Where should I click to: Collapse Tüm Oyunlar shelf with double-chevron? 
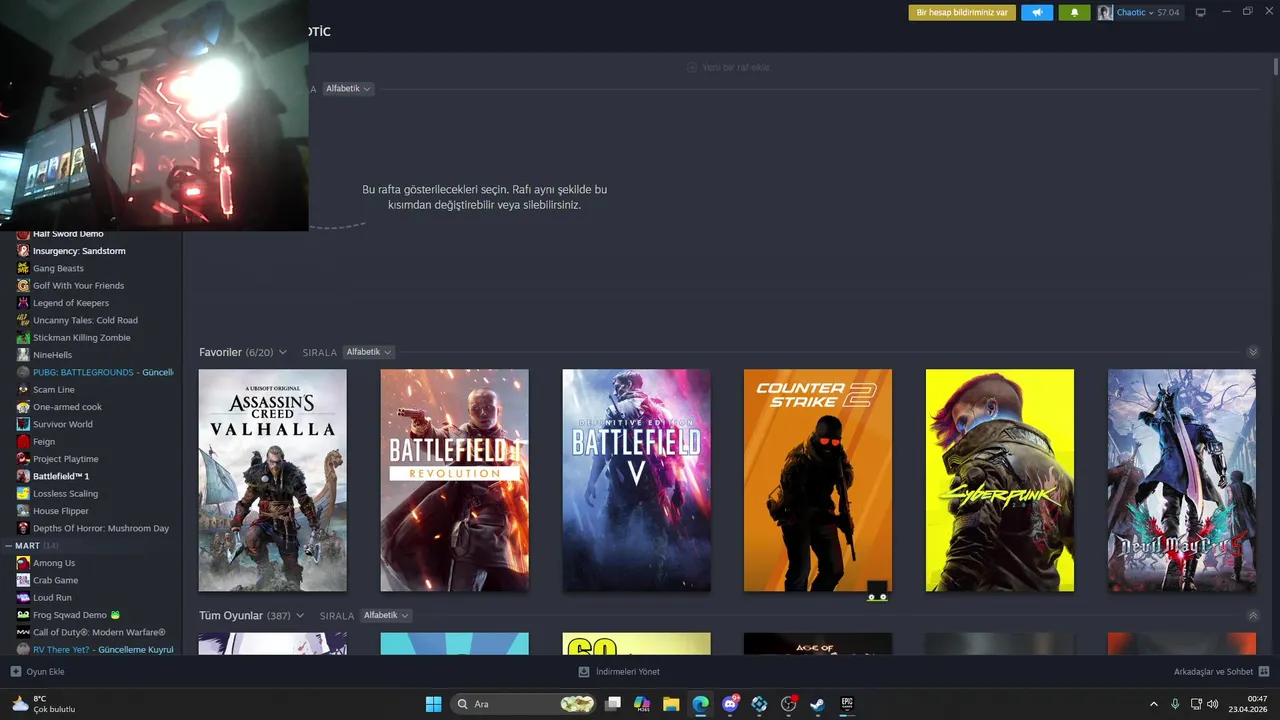pos(1253,615)
